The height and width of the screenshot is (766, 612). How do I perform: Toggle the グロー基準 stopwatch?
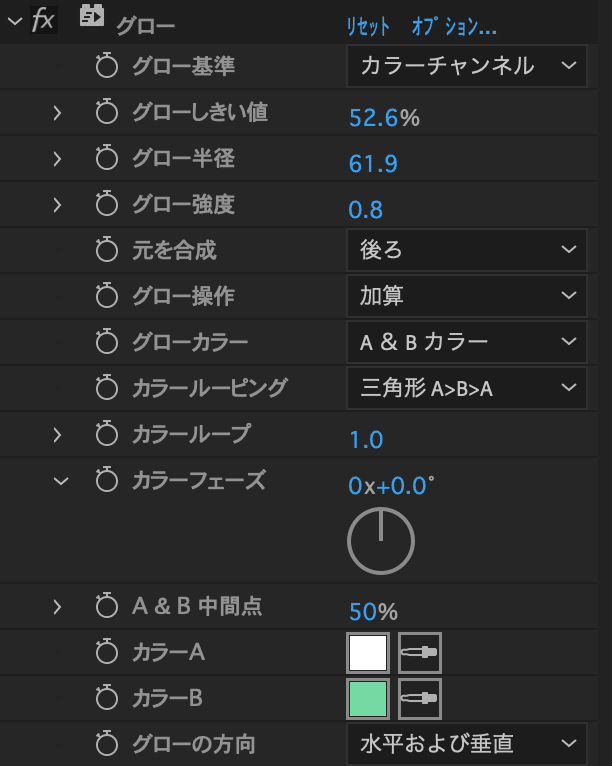tap(106, 66)
